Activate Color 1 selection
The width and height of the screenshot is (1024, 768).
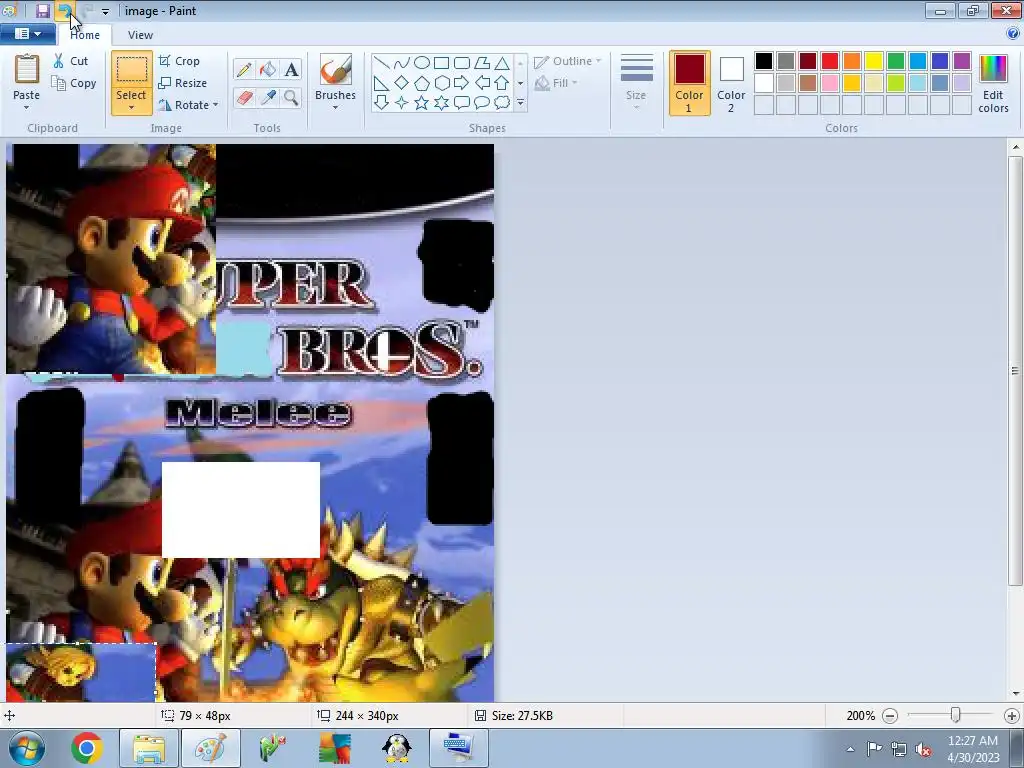pyautogui.click(x=690, y=84)
